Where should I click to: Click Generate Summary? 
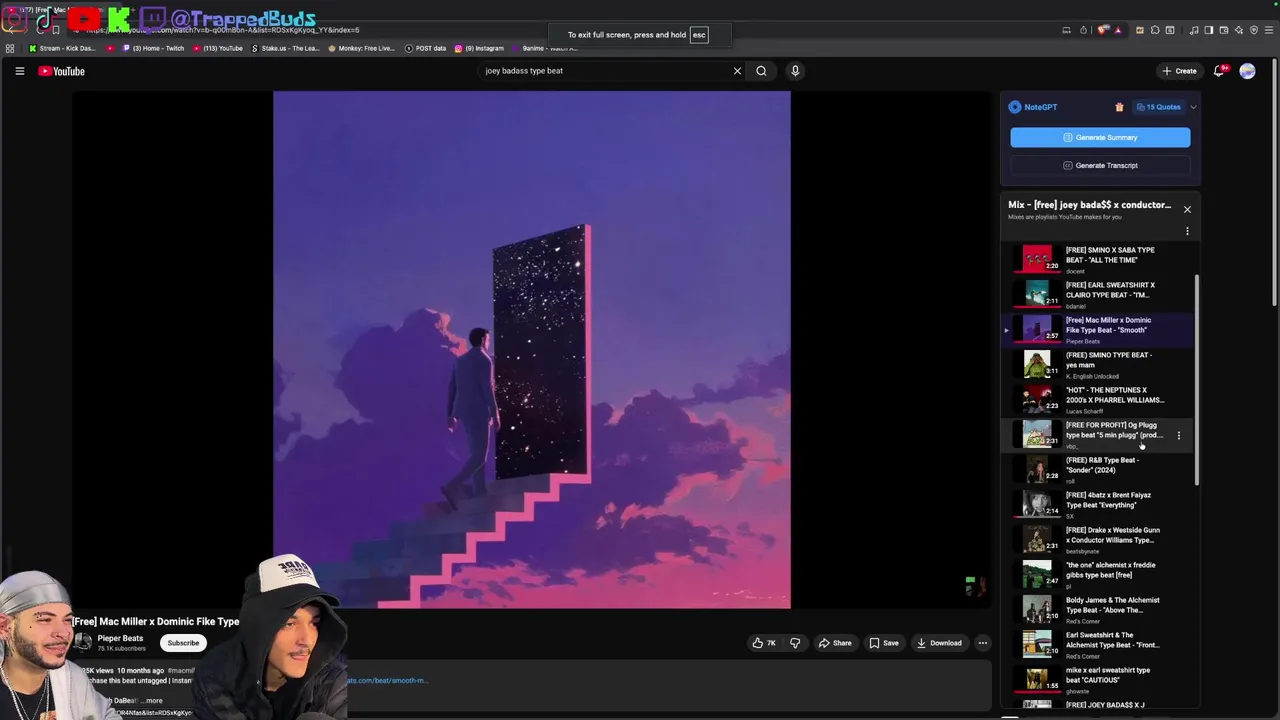tap(1100, 137)
